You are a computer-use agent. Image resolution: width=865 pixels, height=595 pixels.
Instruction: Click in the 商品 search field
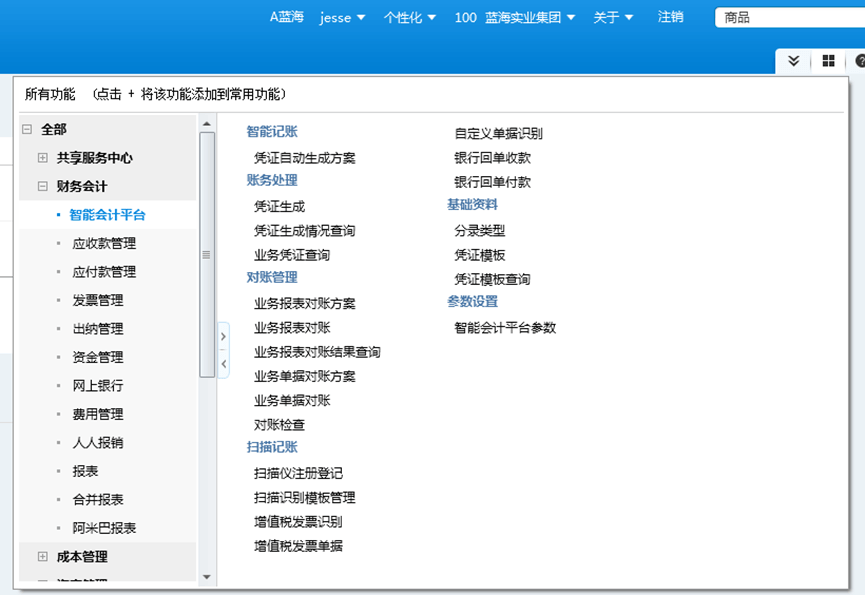[x=790, y=18]
